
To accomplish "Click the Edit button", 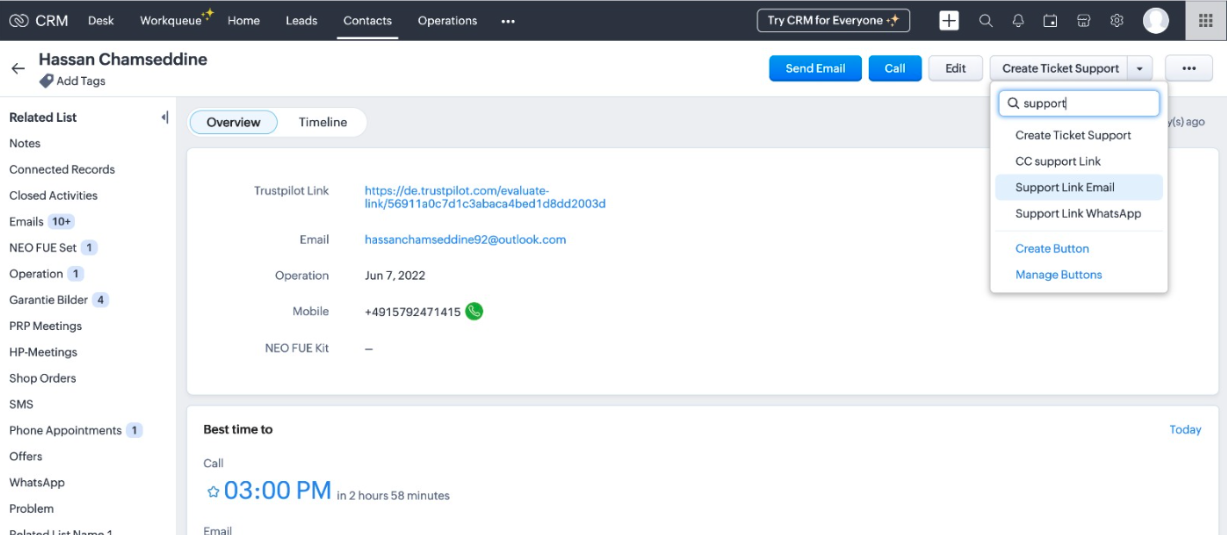I will point(956,68).
